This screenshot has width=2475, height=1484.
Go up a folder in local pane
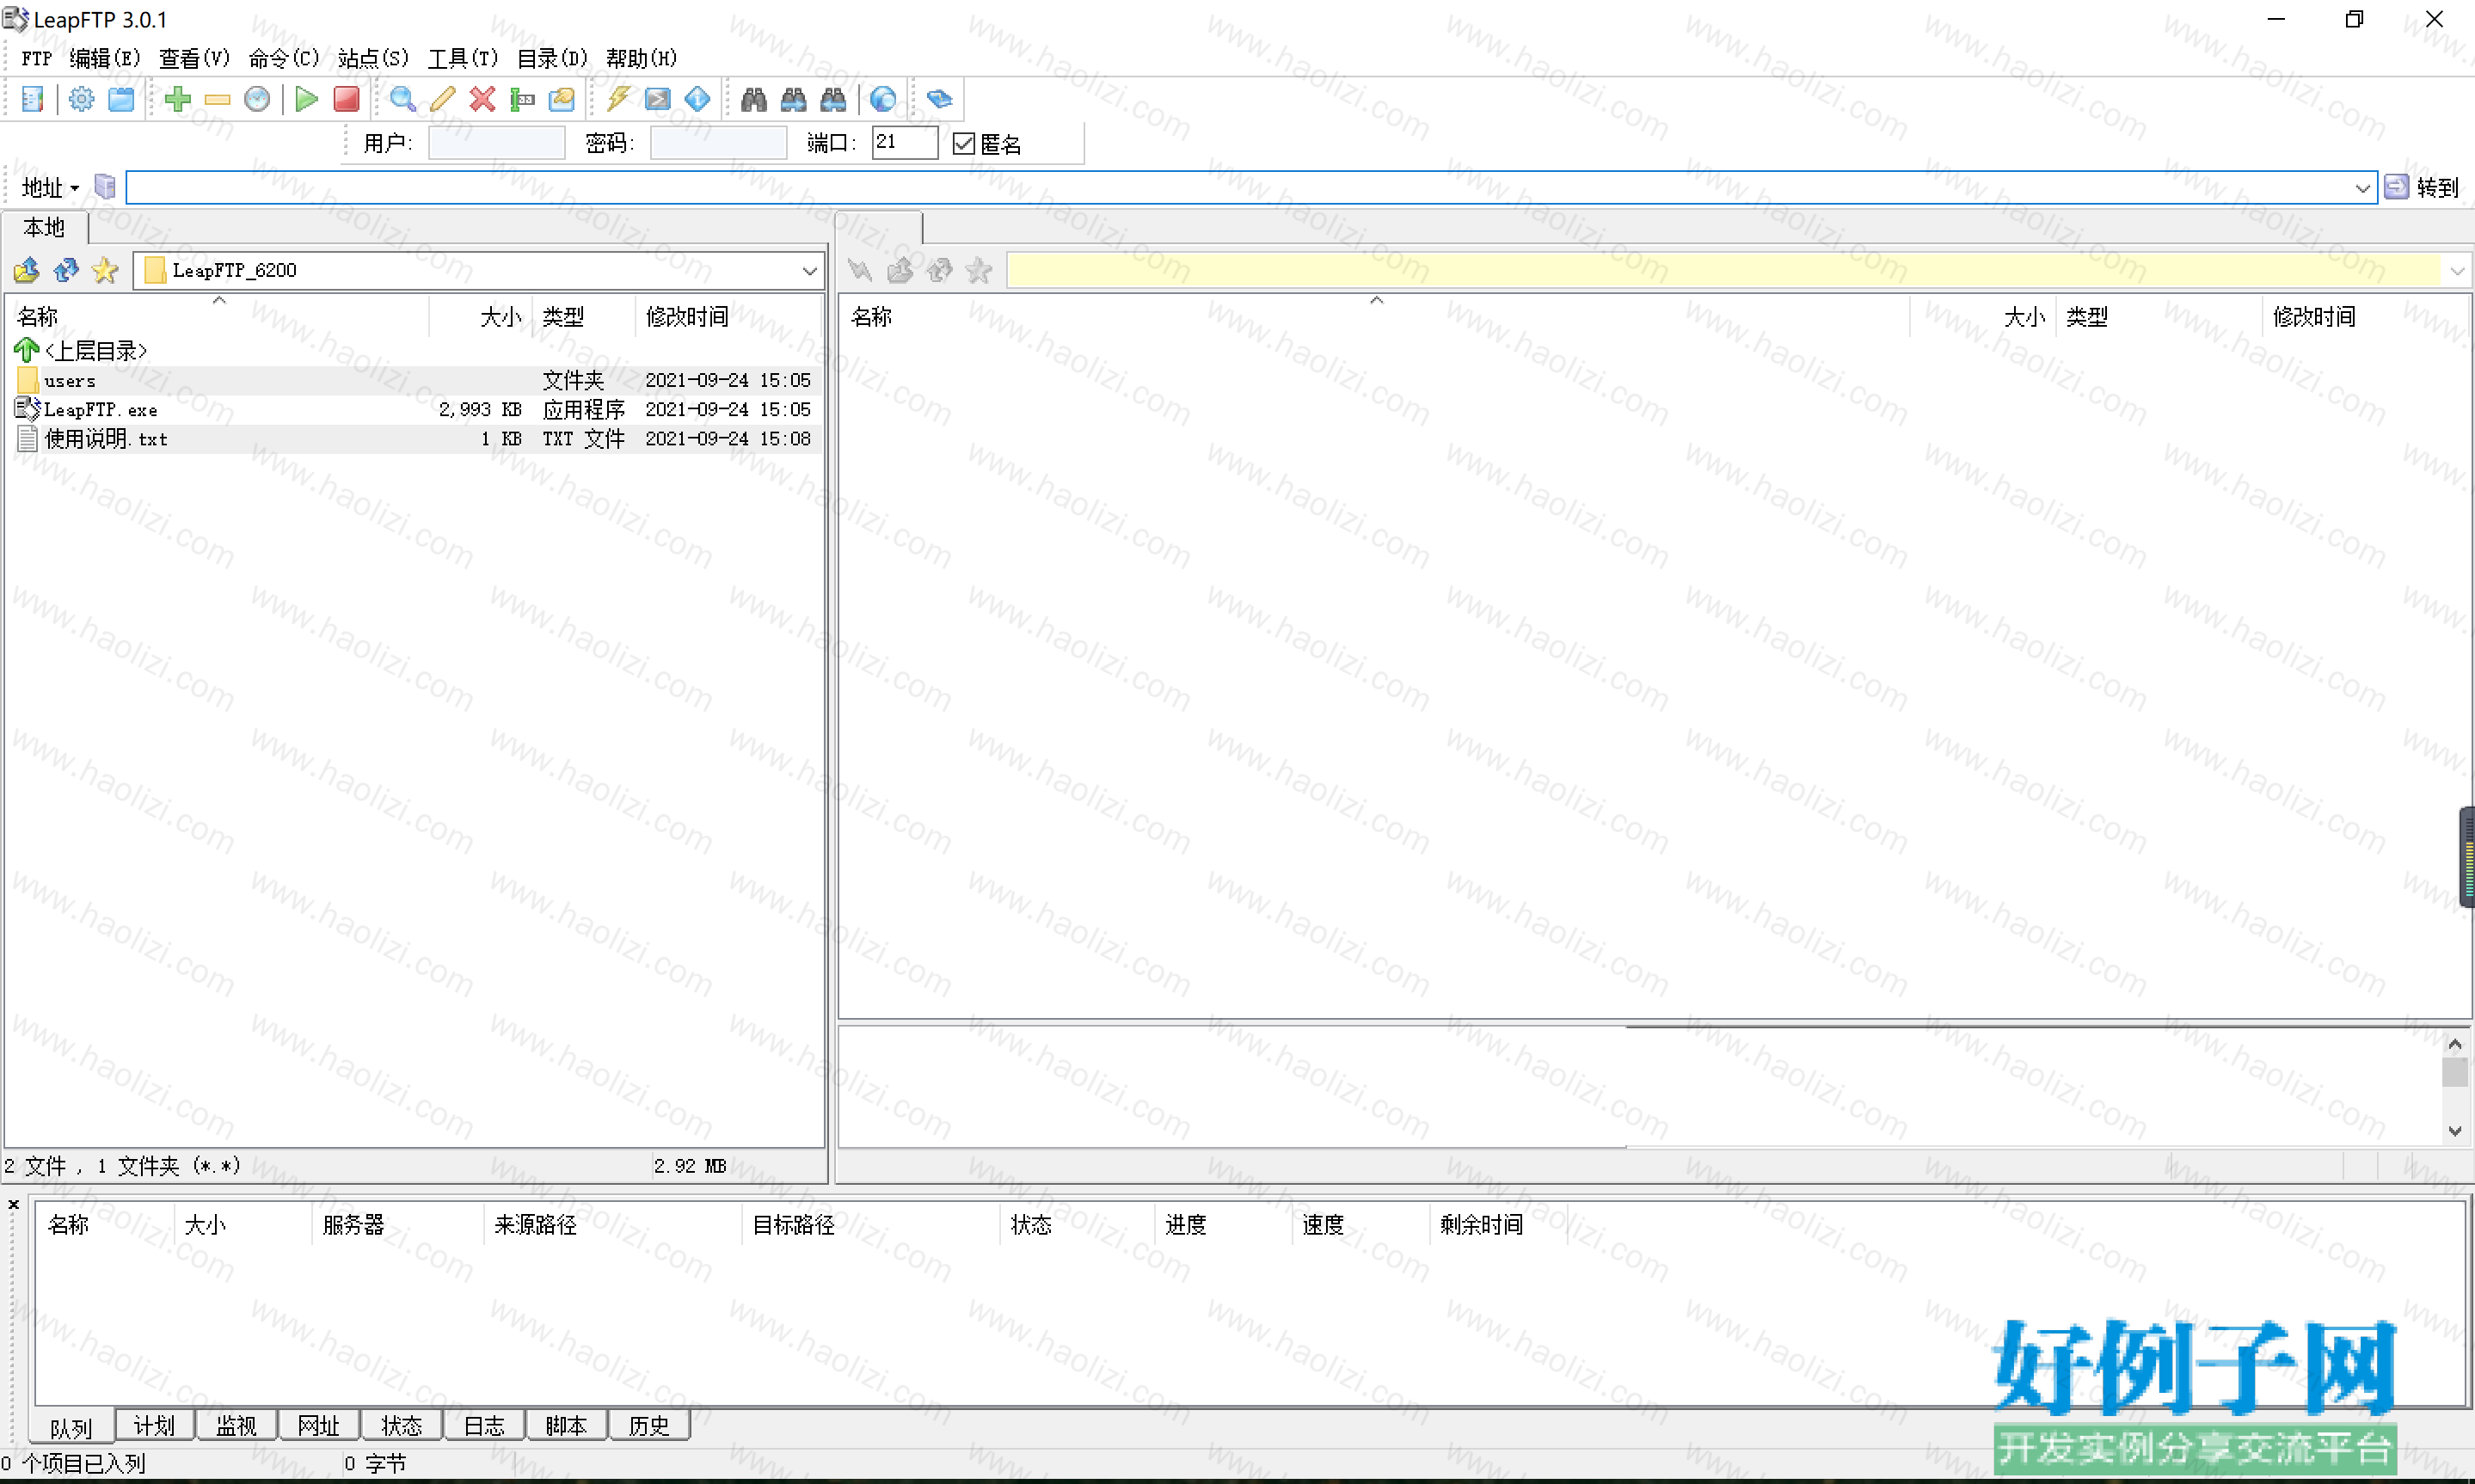(x=26, y=270)
